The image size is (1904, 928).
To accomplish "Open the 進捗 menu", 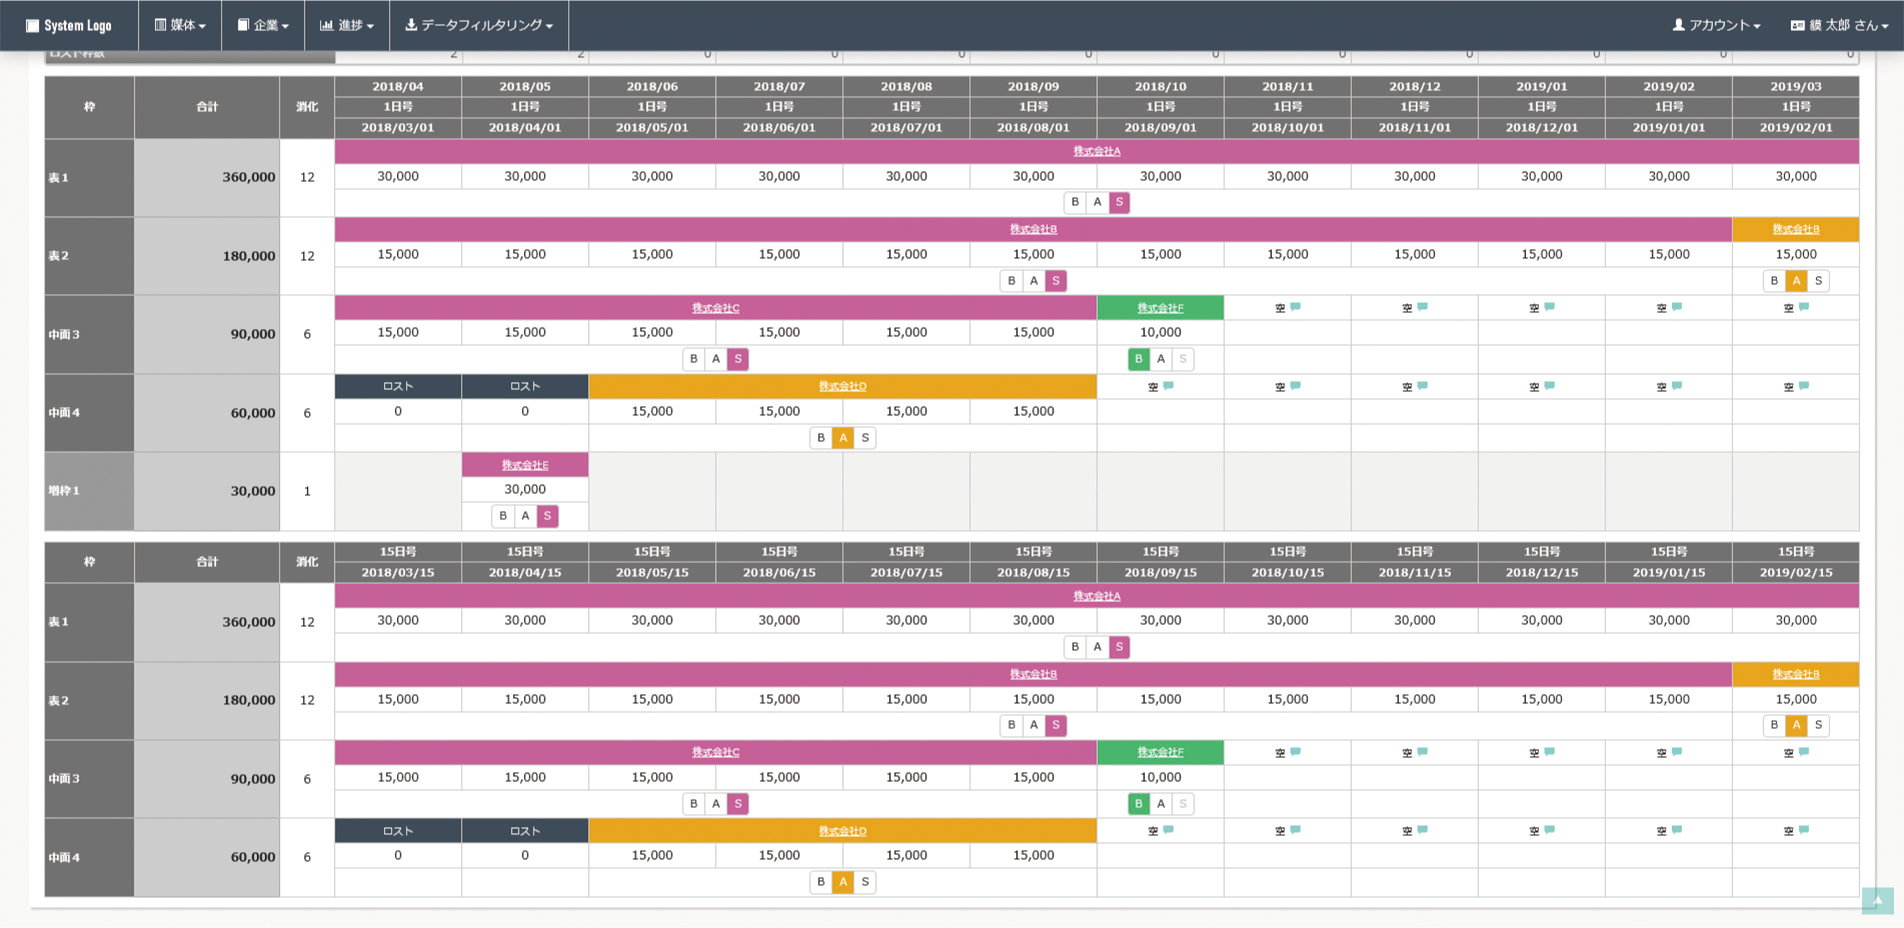I will [346, 25].
